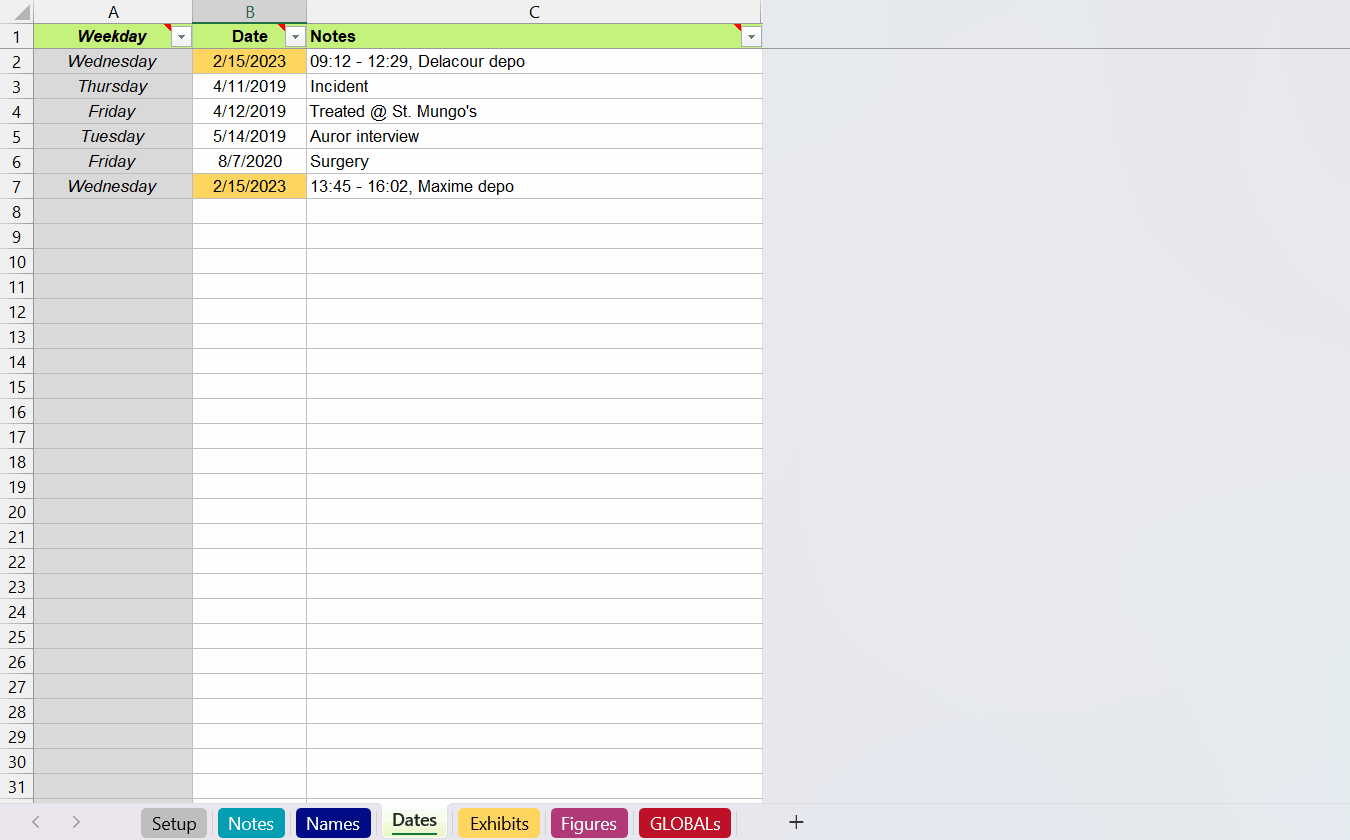
Task: Open the Date column filter dropdown
Action: pos(295,37)
